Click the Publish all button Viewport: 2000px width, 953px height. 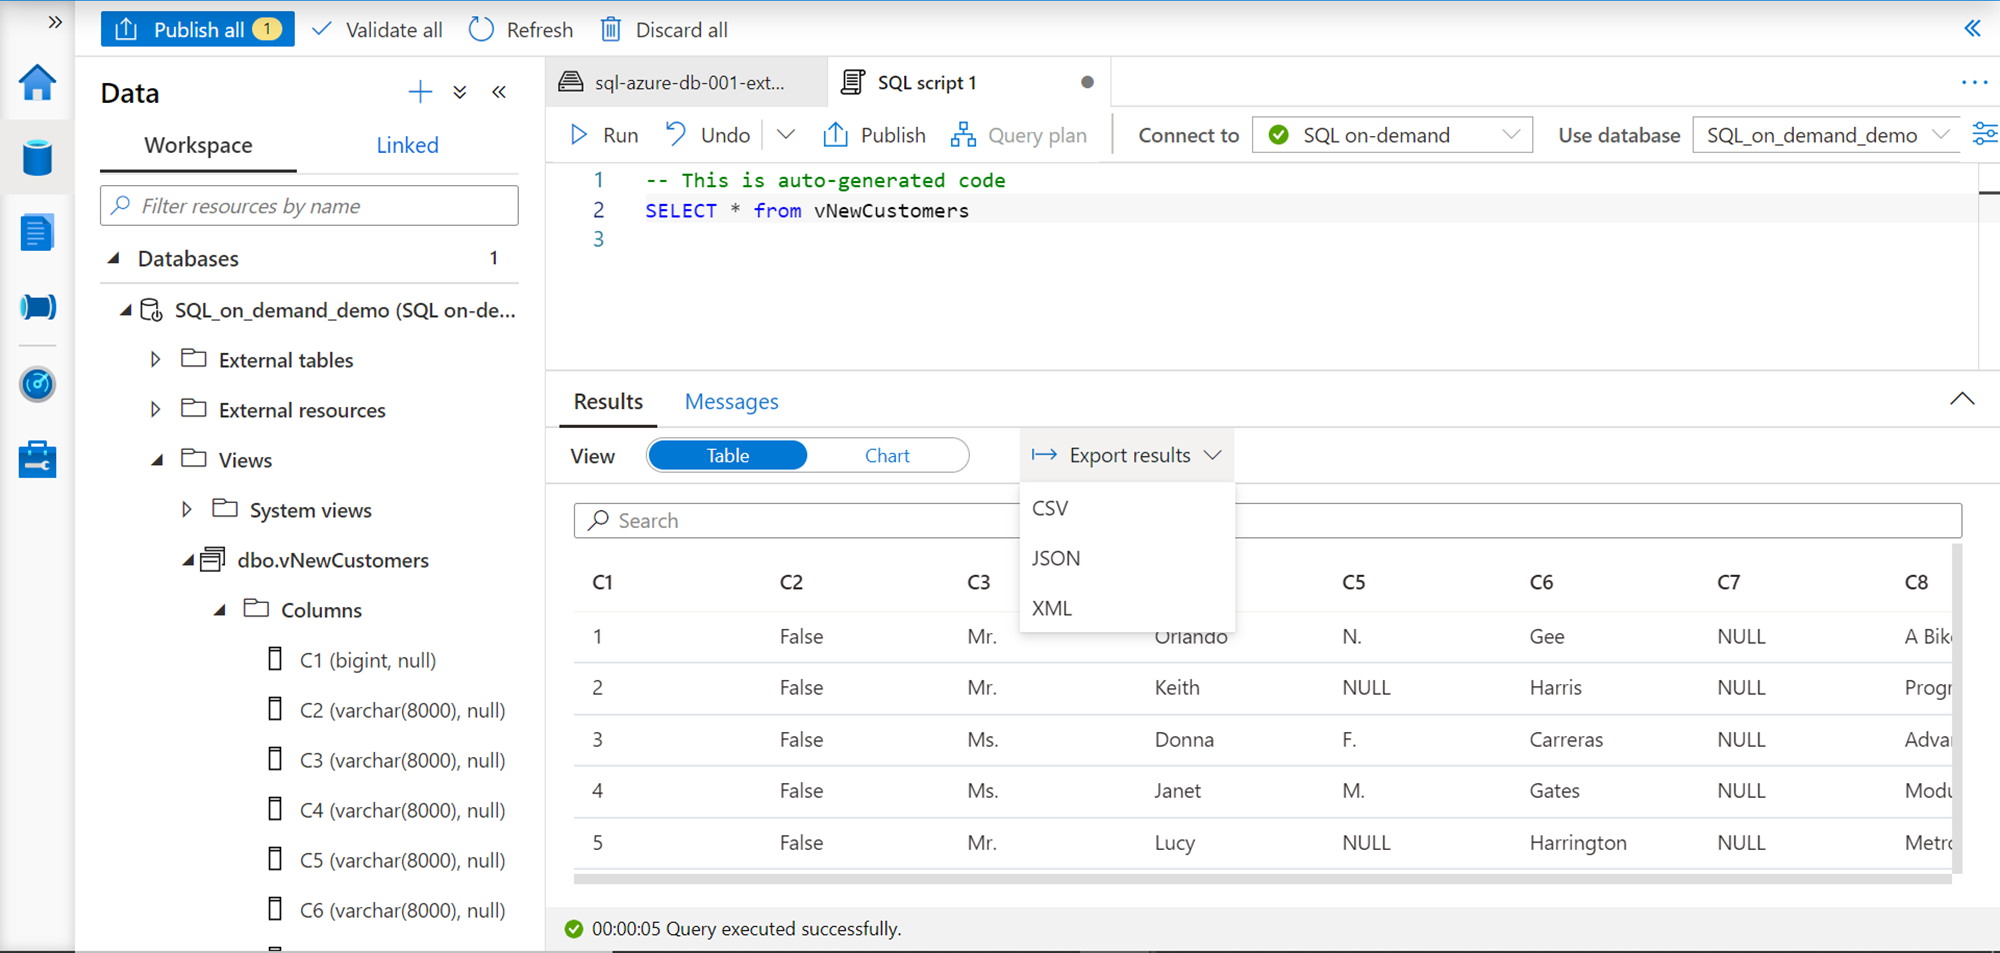197,30
